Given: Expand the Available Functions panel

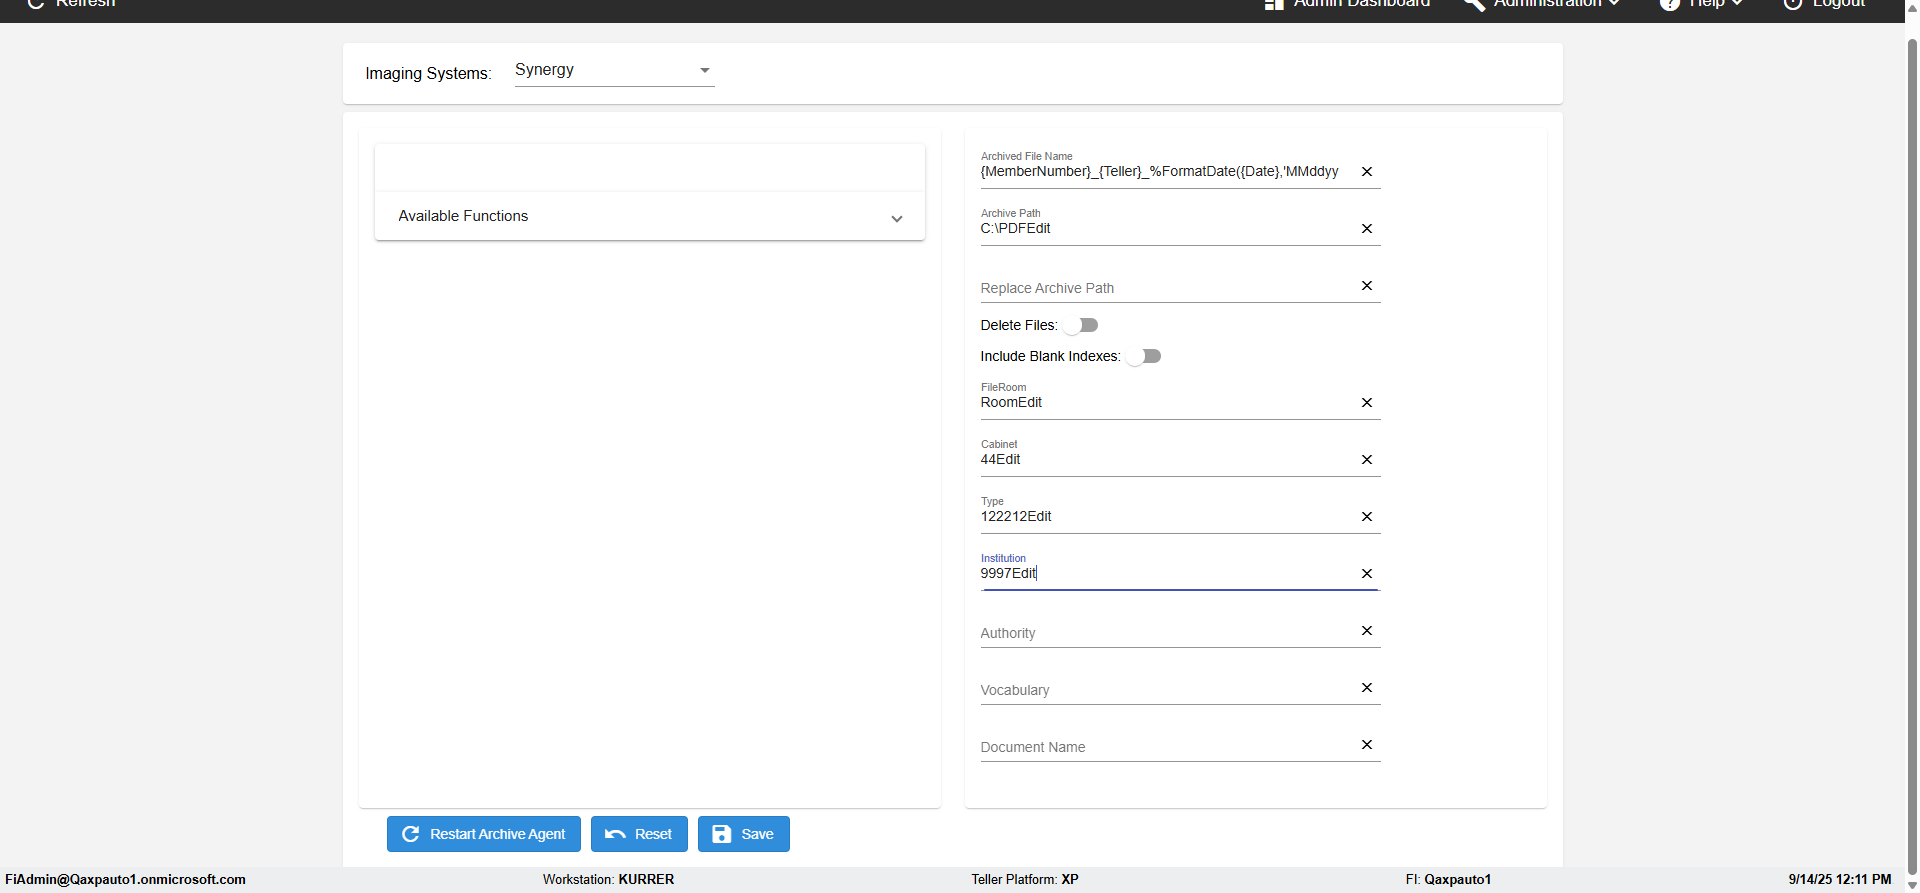Looking at the screenshot, I should pyautogui.click(x=649, y=216).
